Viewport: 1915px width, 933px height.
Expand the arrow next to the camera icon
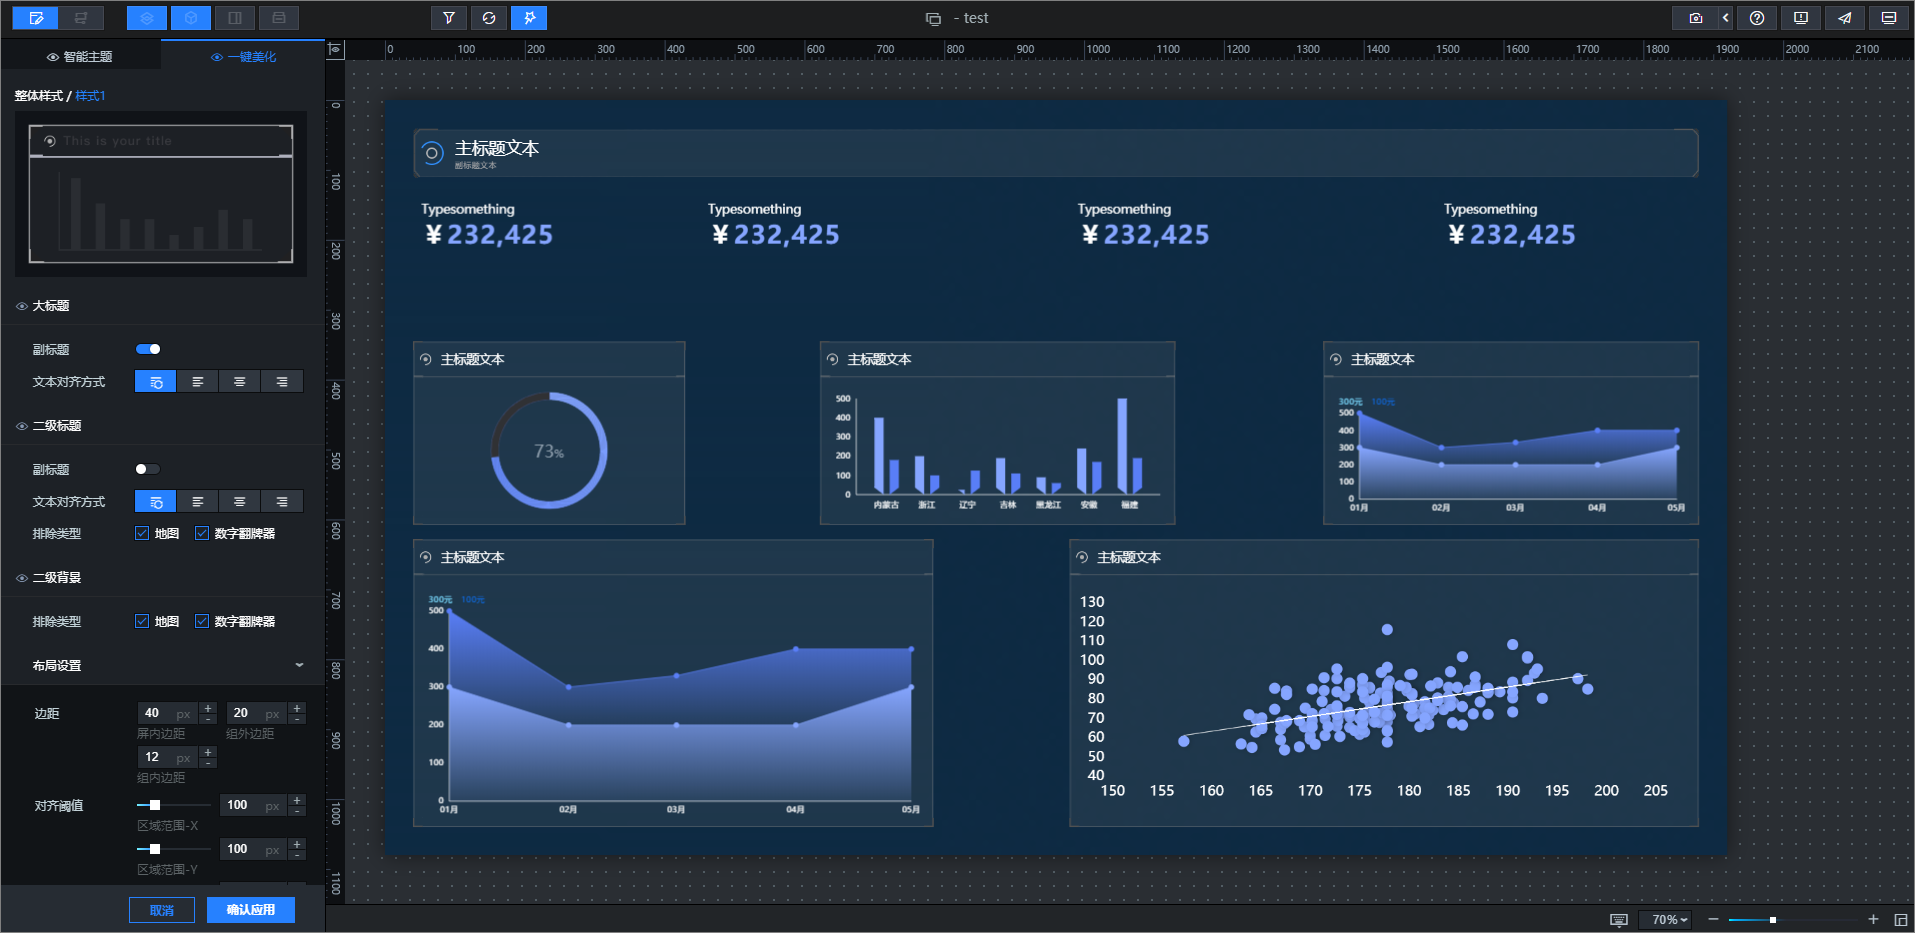(x=1726, y=18)
